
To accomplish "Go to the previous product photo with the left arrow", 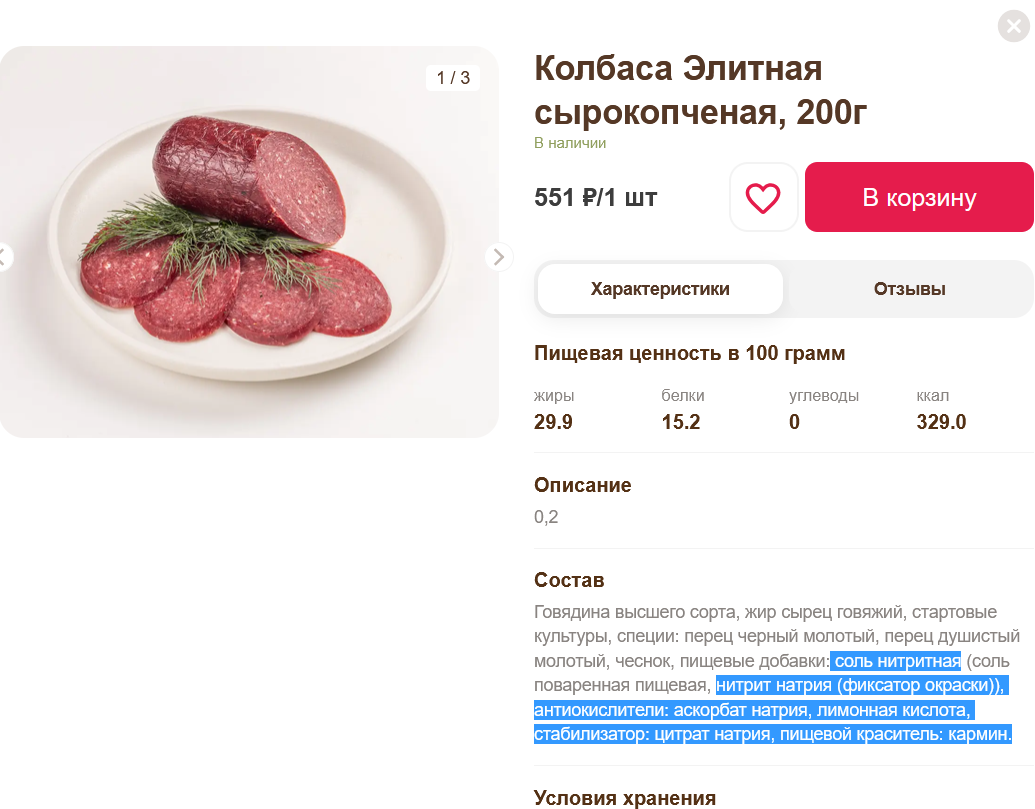I will (x=3, y=257).
